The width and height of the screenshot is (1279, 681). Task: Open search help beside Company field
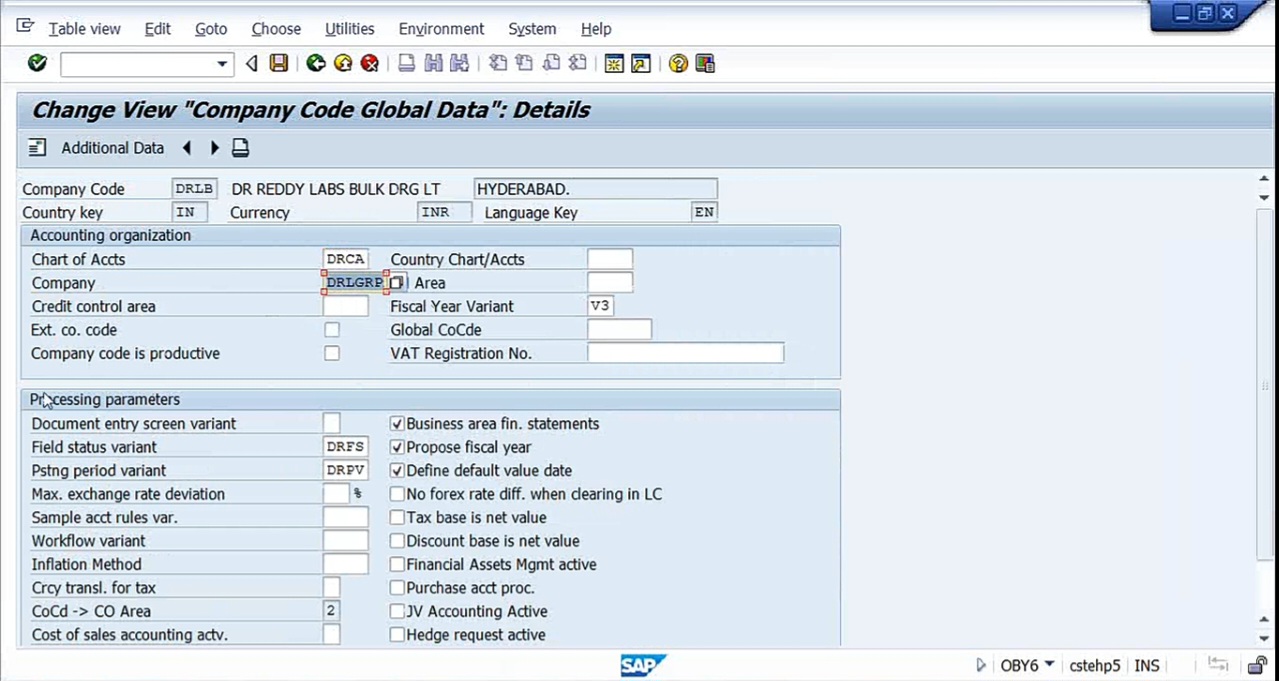click(x=397, y=283)
